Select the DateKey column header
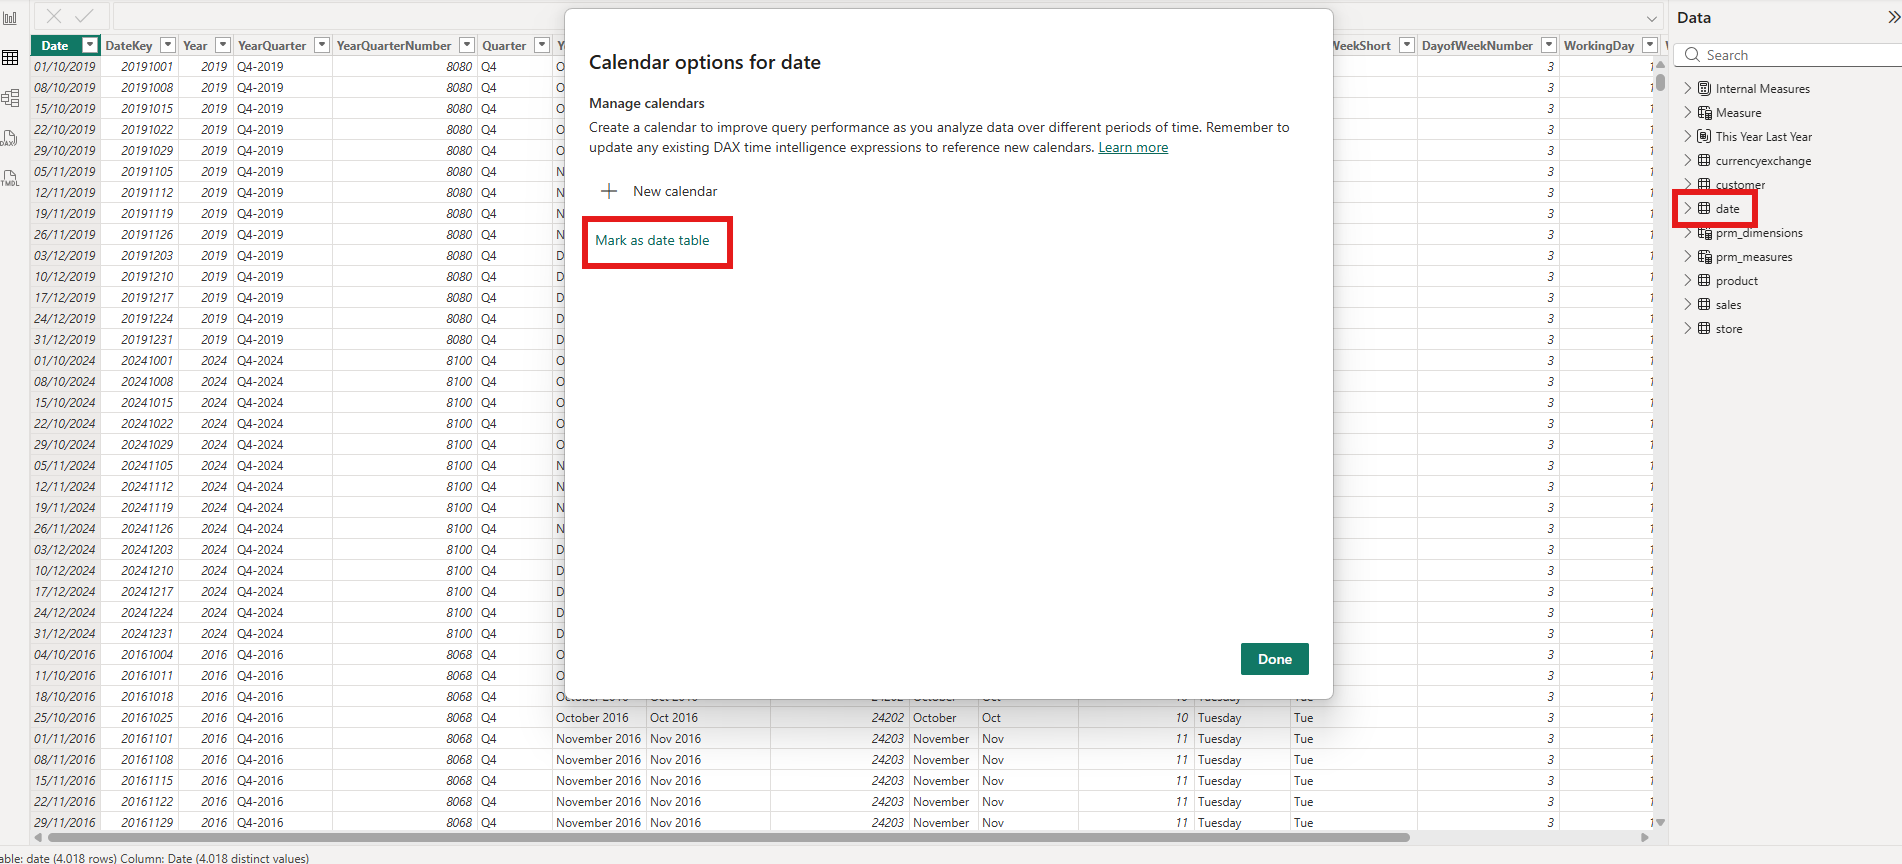 pos(129,45)
